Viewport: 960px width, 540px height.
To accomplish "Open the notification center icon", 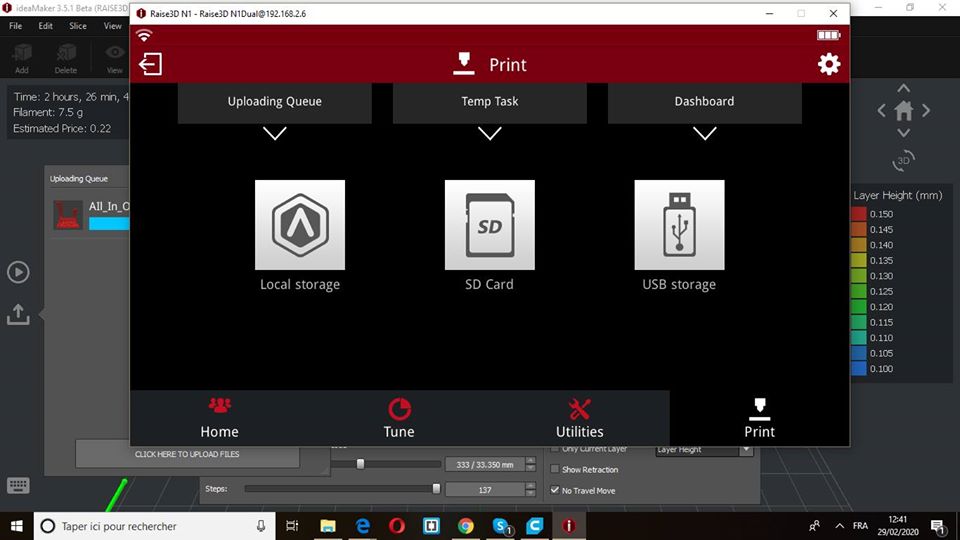I will pos(938,526).
